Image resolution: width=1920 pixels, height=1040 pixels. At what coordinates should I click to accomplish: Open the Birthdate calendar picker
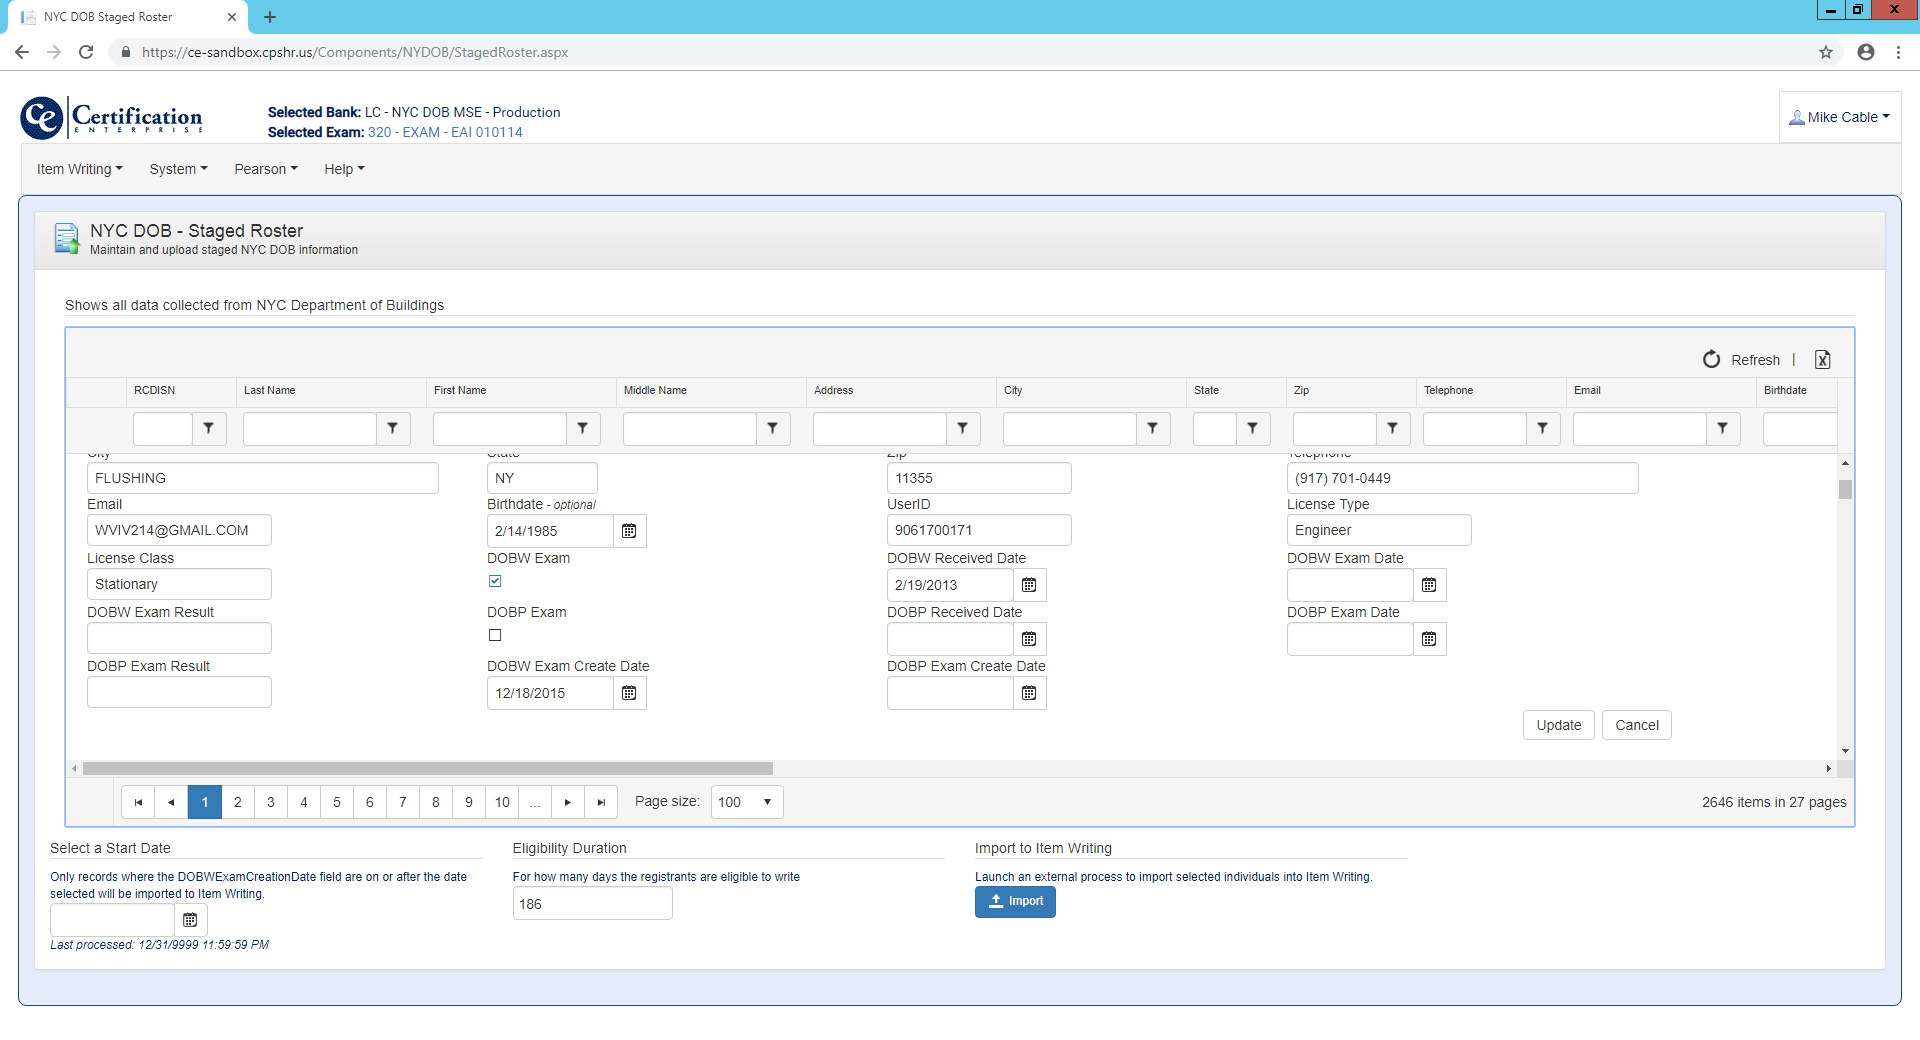click(x=629, y=531)
